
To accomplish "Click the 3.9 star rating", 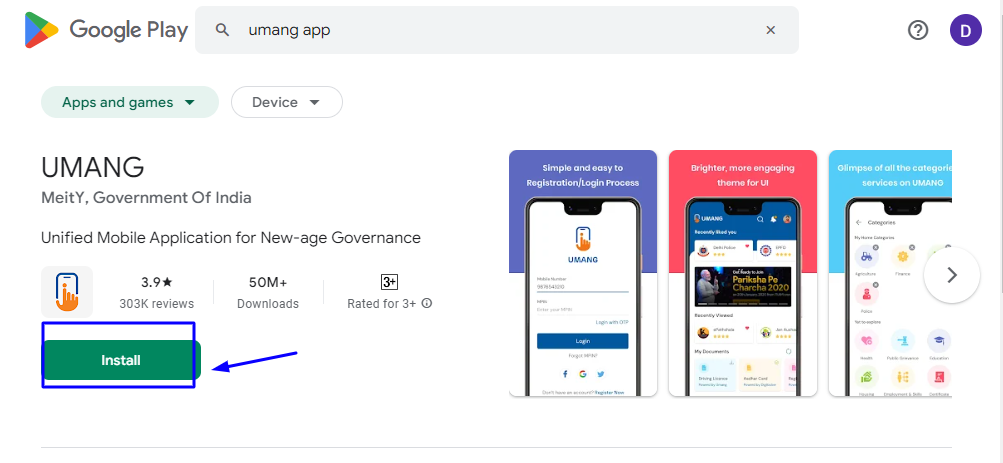I will [x=157, y=282].
